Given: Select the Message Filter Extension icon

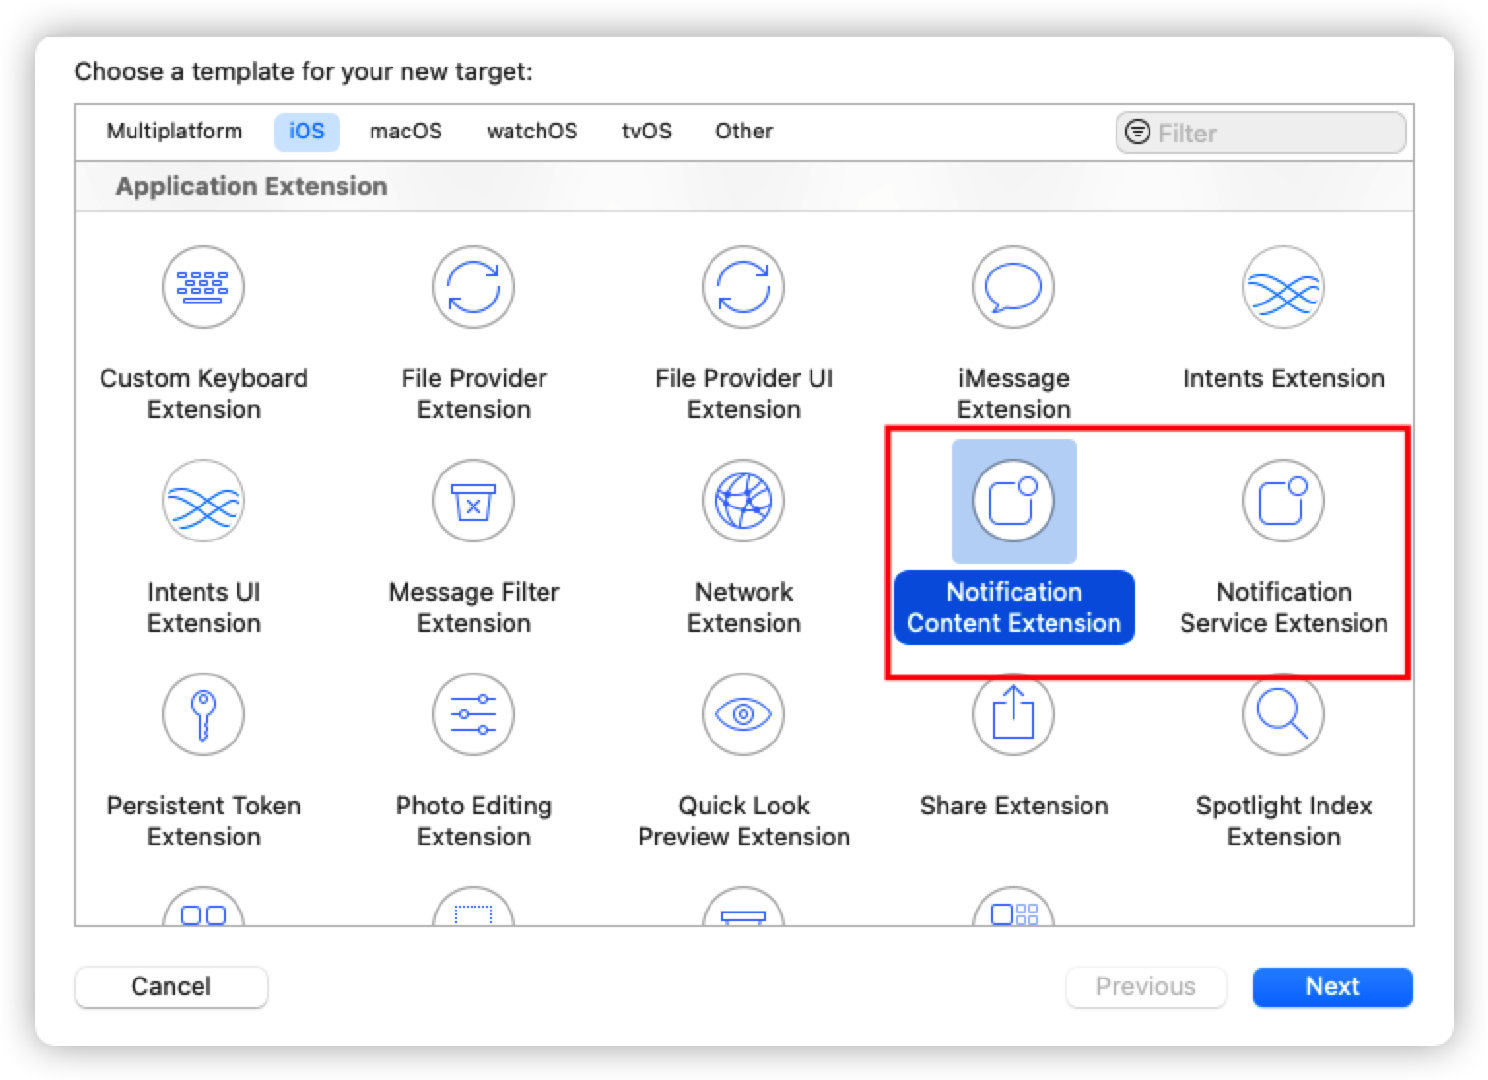Looking at the screenshot, I should pyautogui.click(x=473, y=500).
